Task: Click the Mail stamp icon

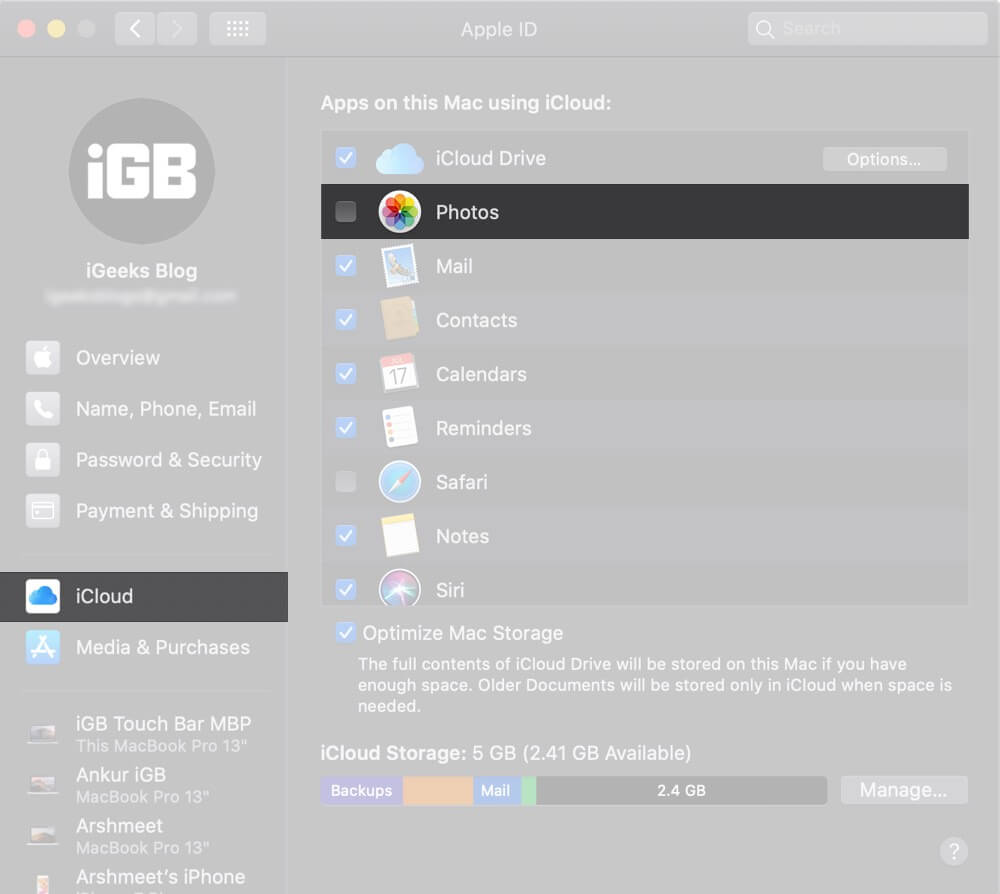Action: [x=400, y=266]
